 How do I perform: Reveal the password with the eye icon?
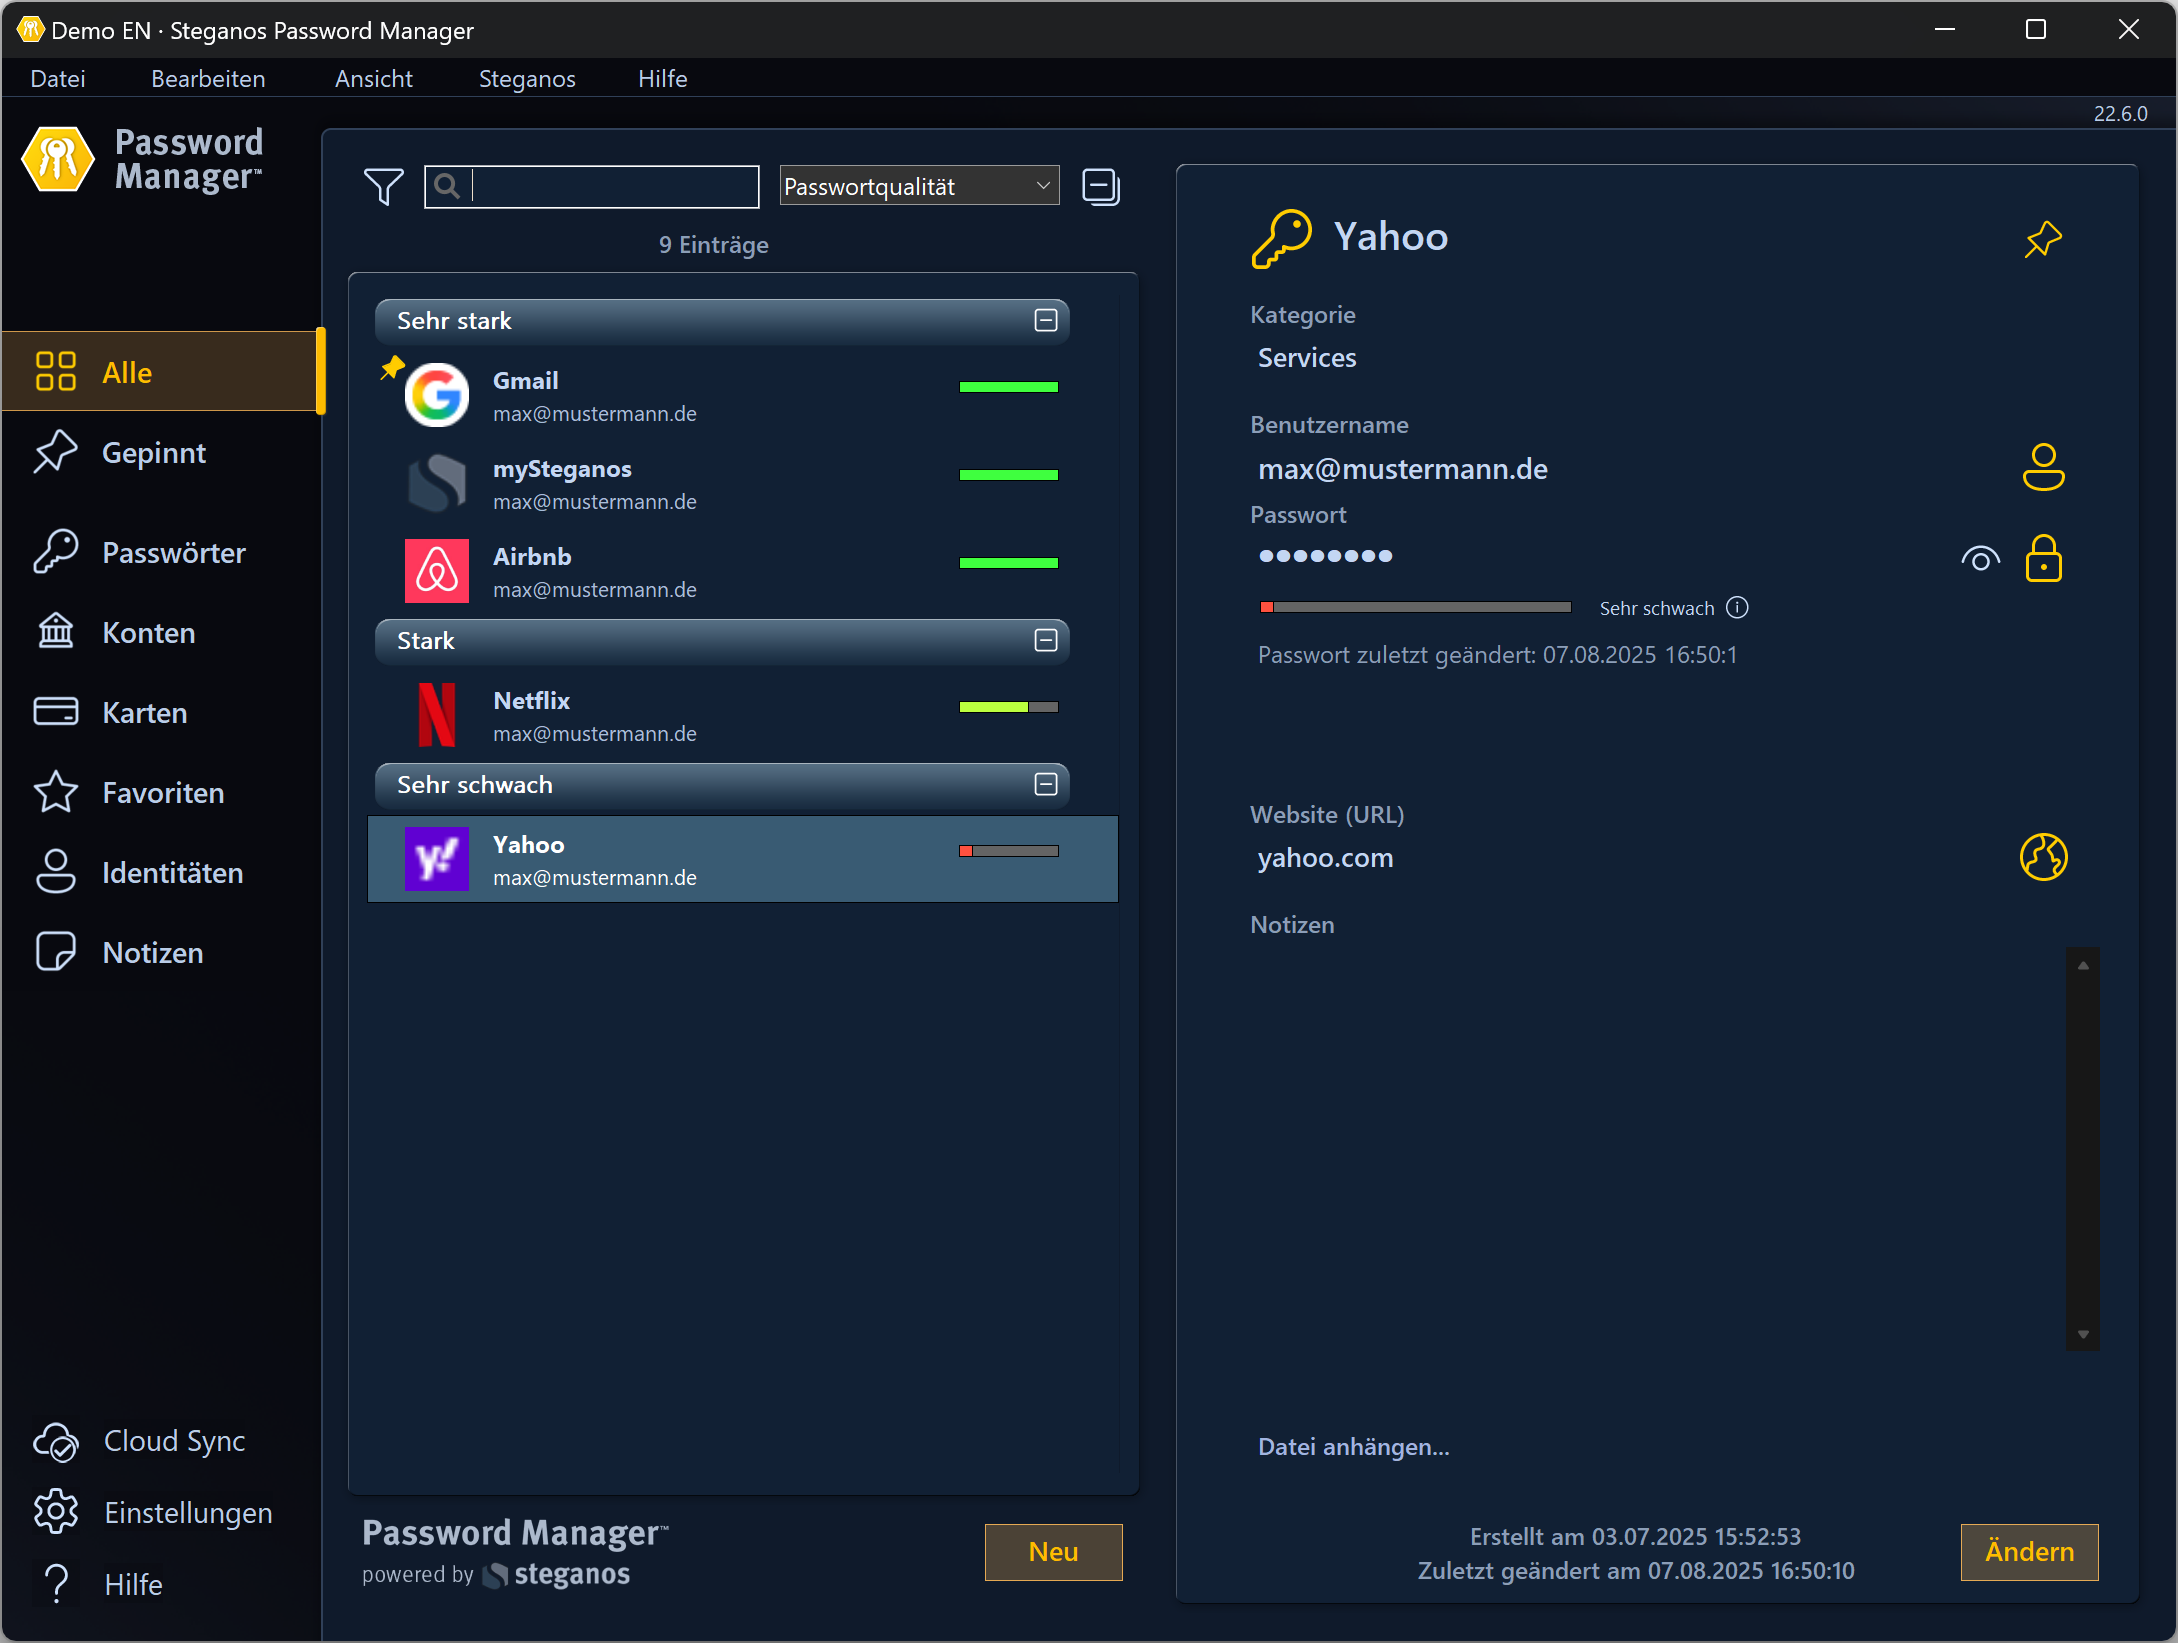pyautogui.click(x=1980, y=558)
